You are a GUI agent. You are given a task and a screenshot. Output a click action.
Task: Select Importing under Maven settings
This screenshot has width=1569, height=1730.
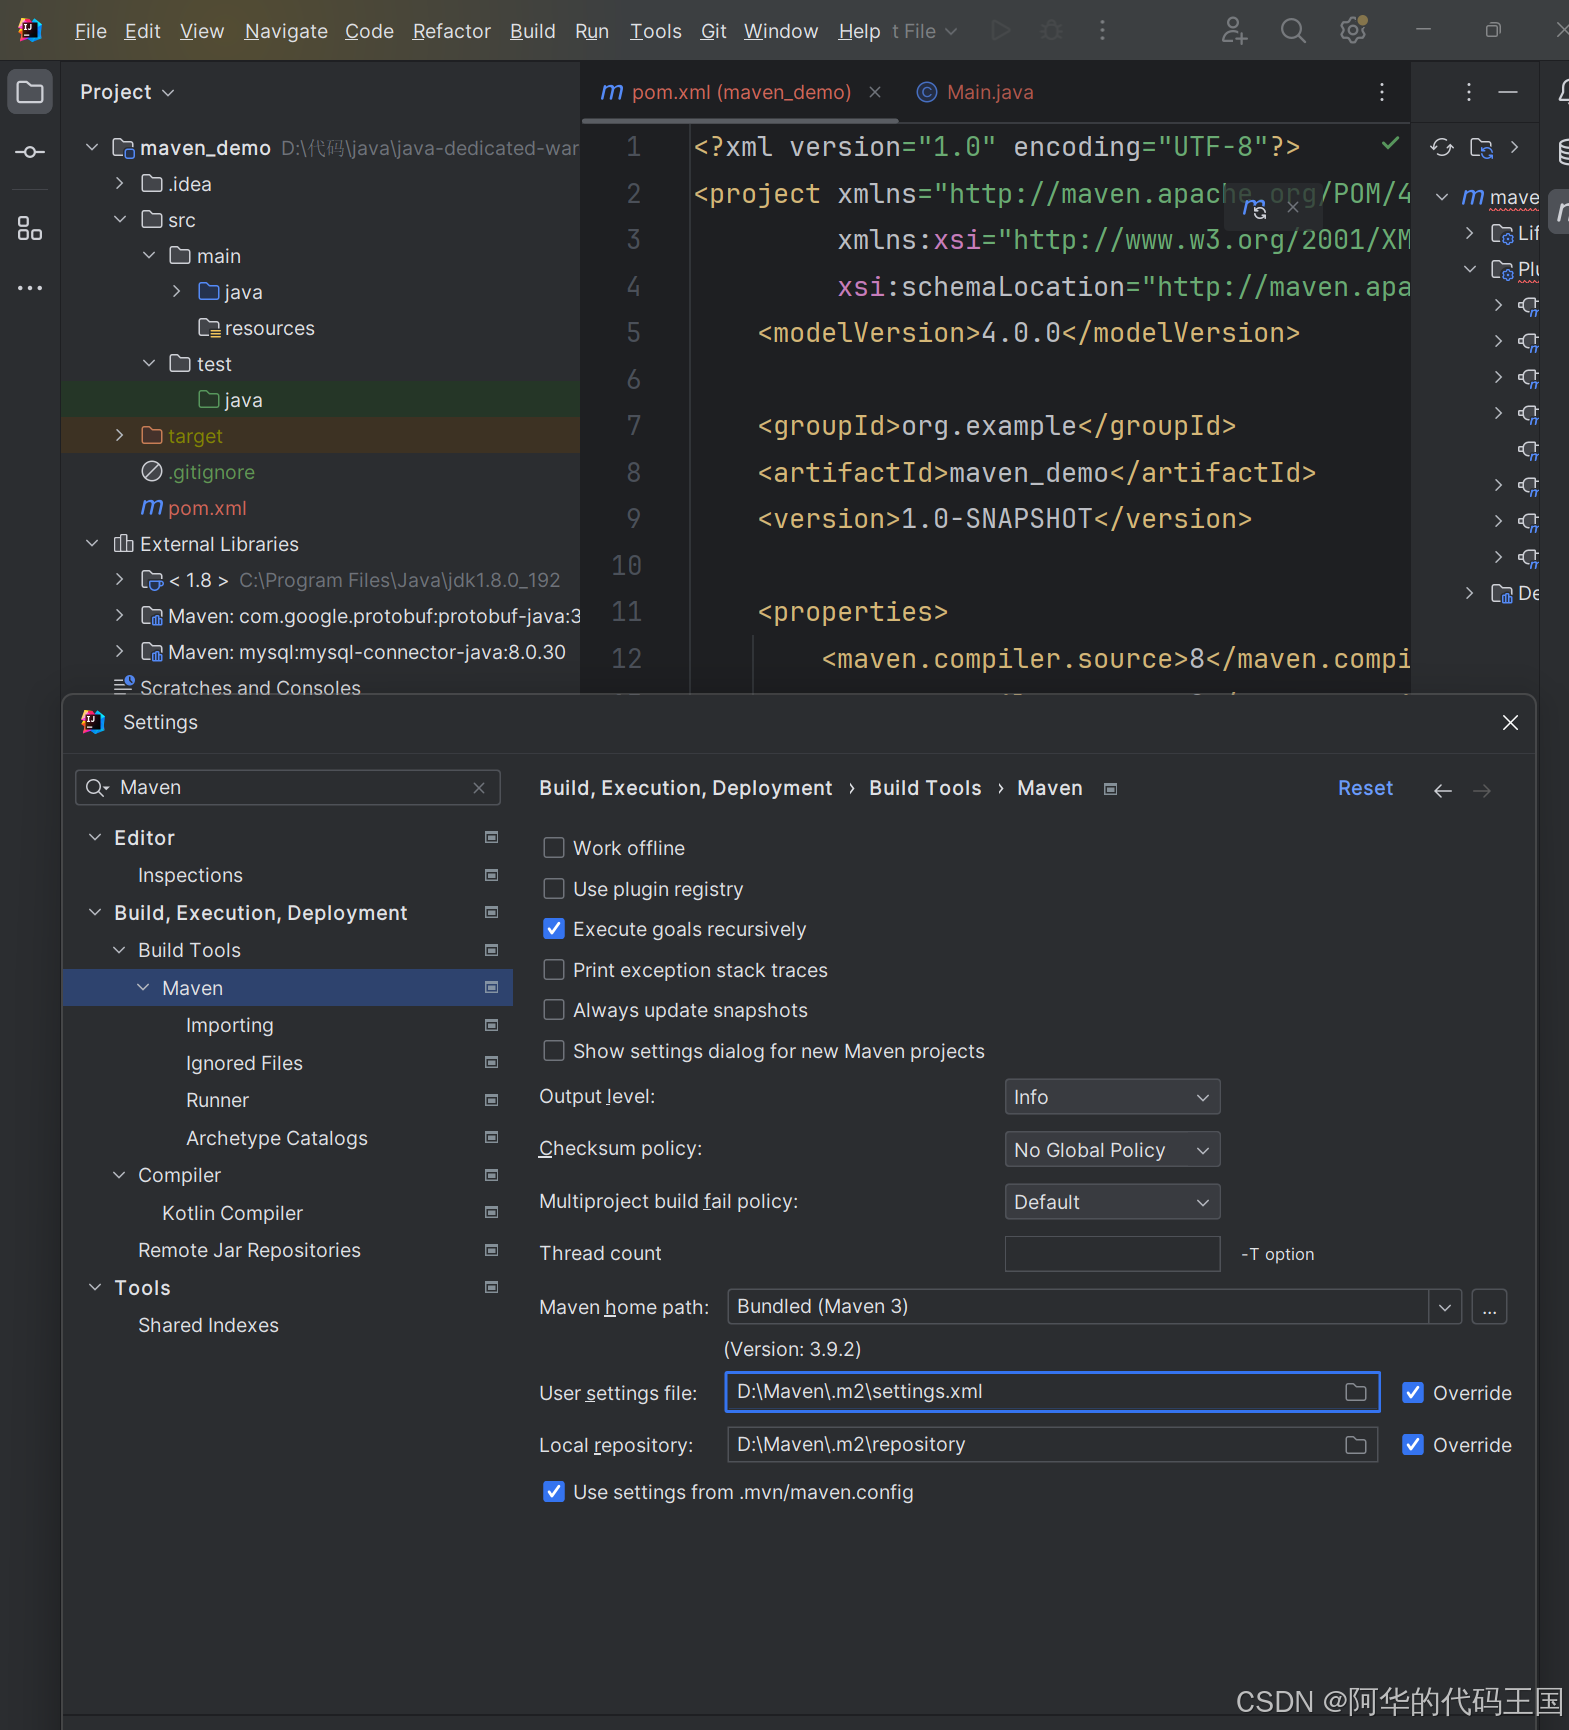pyautogui.click(x=230, y=1025)
